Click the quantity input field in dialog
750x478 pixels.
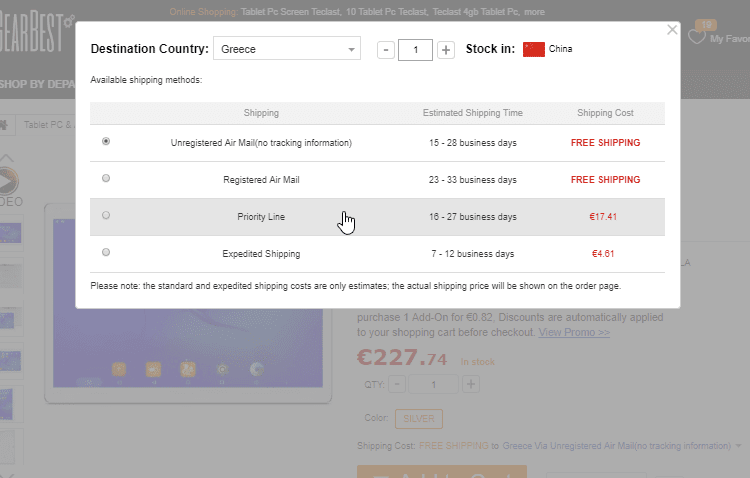415,49
